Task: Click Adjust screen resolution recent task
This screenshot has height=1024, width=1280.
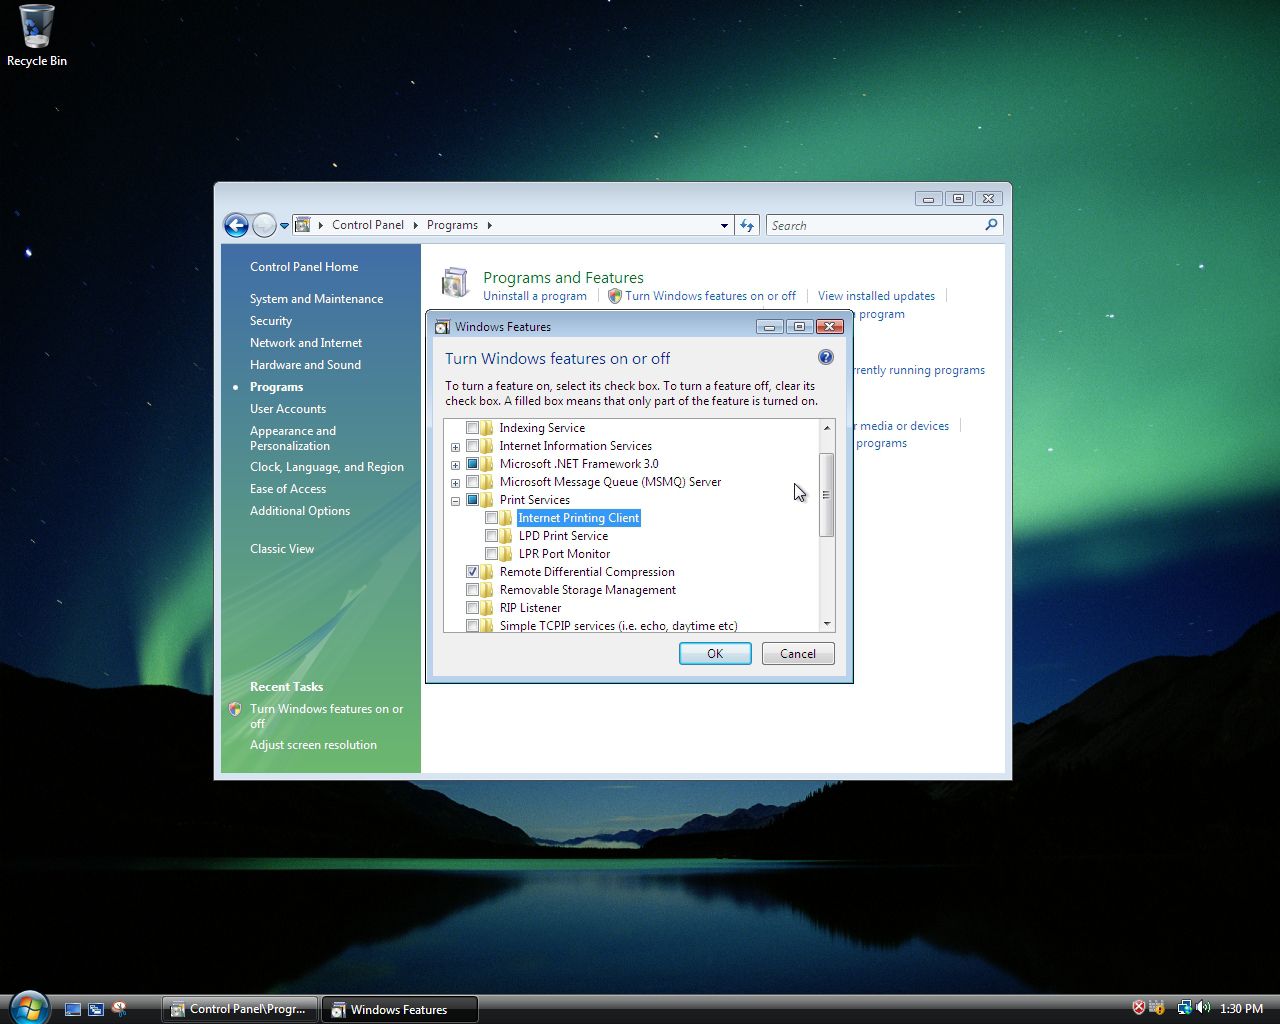Action: 313,745
